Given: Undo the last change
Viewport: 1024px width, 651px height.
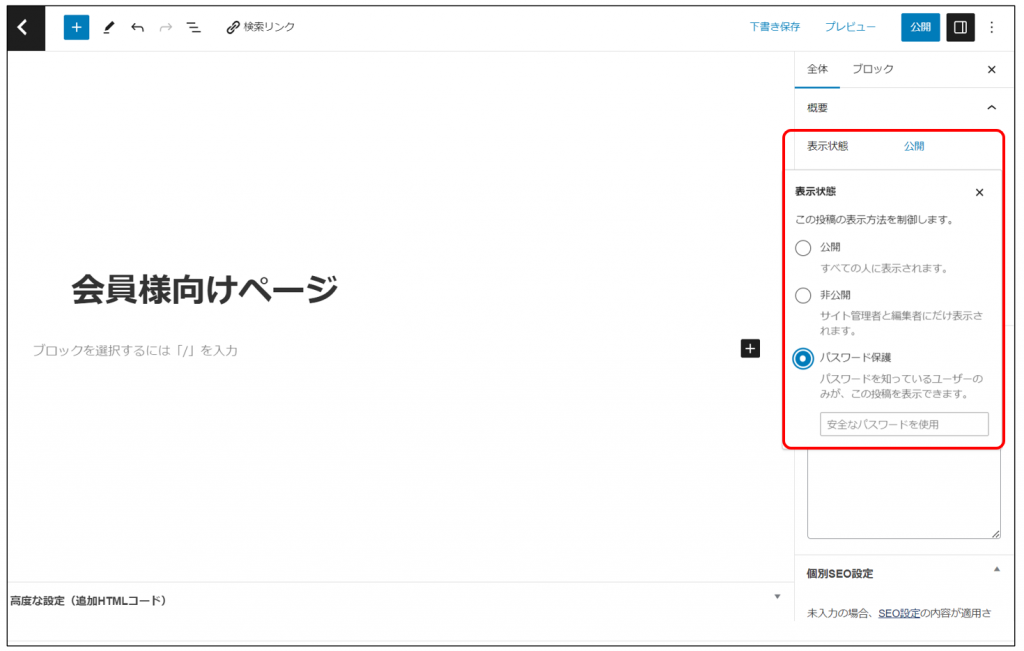Looking at the screenshot, I should tap(137, 28).
